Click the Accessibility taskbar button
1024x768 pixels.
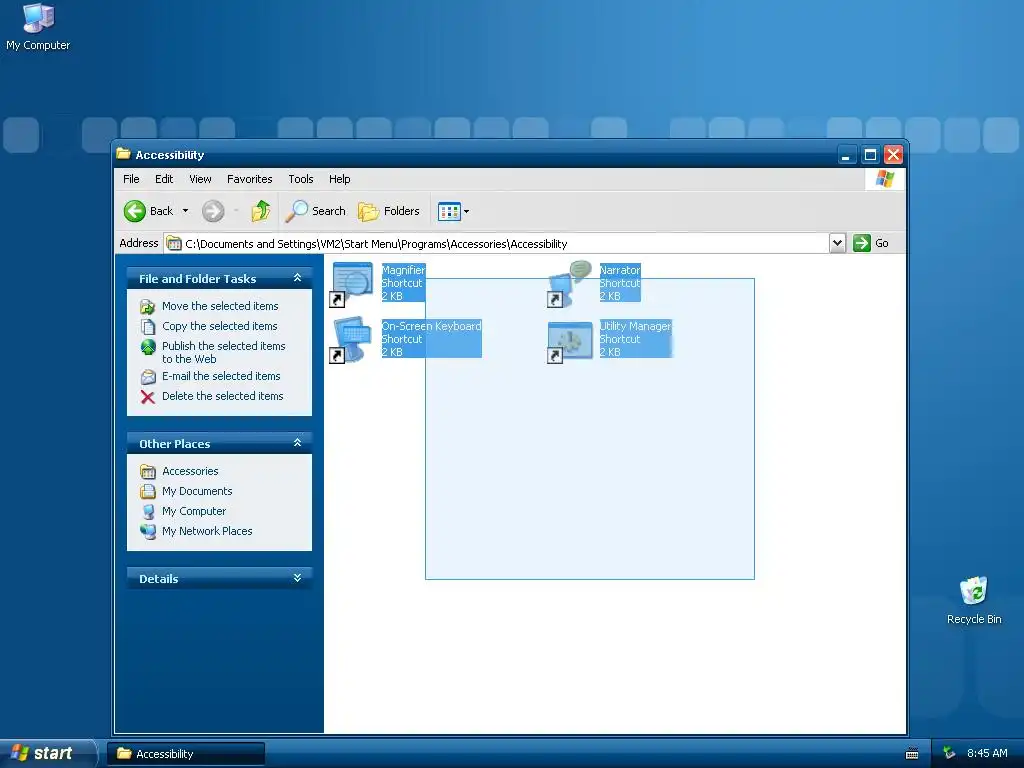[186, 754]
